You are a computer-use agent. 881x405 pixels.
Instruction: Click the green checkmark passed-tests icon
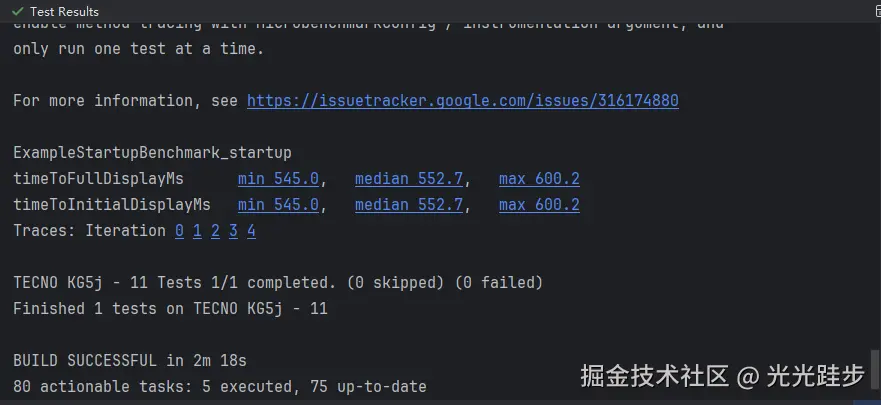click(x=17, y=11)
